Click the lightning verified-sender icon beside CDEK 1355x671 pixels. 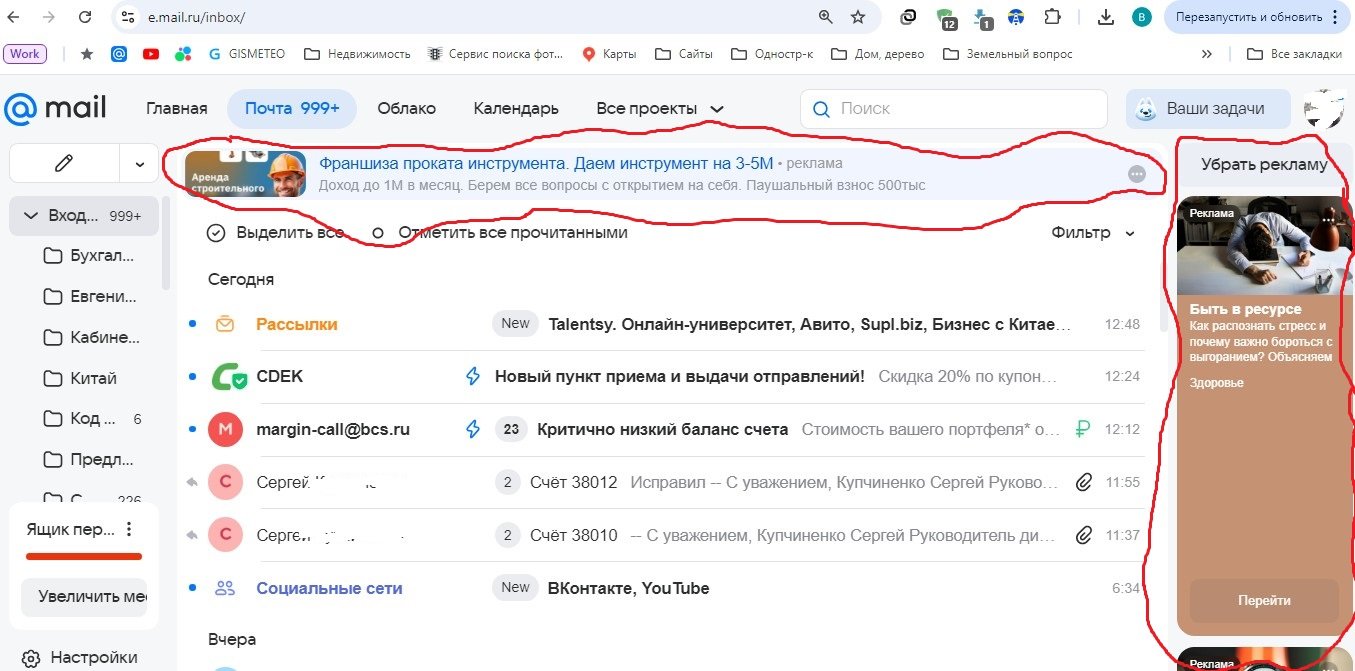[472, 376]
